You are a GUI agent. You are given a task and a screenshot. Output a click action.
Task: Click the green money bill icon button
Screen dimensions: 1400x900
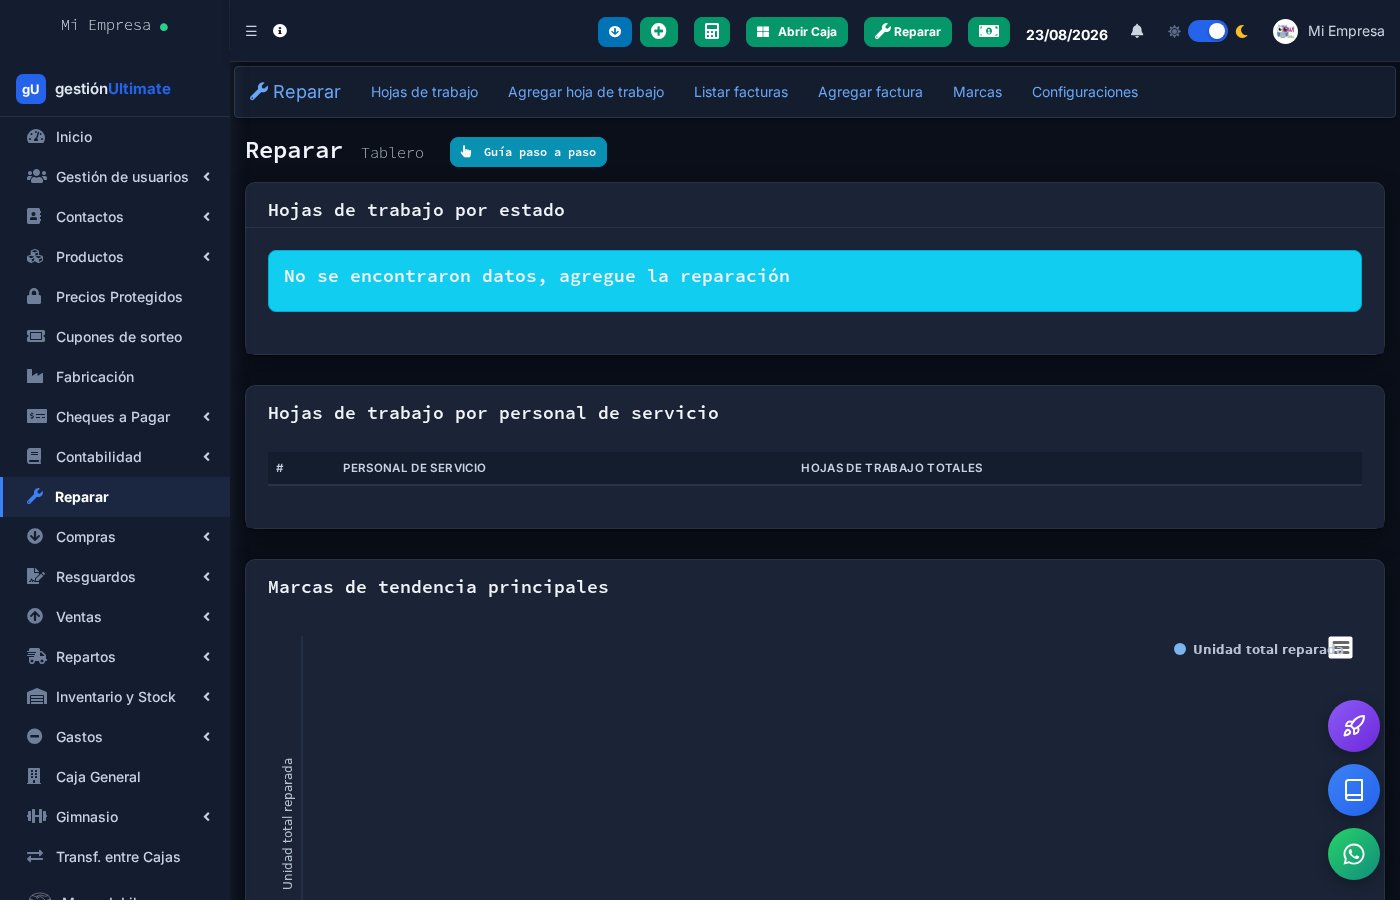989,32
